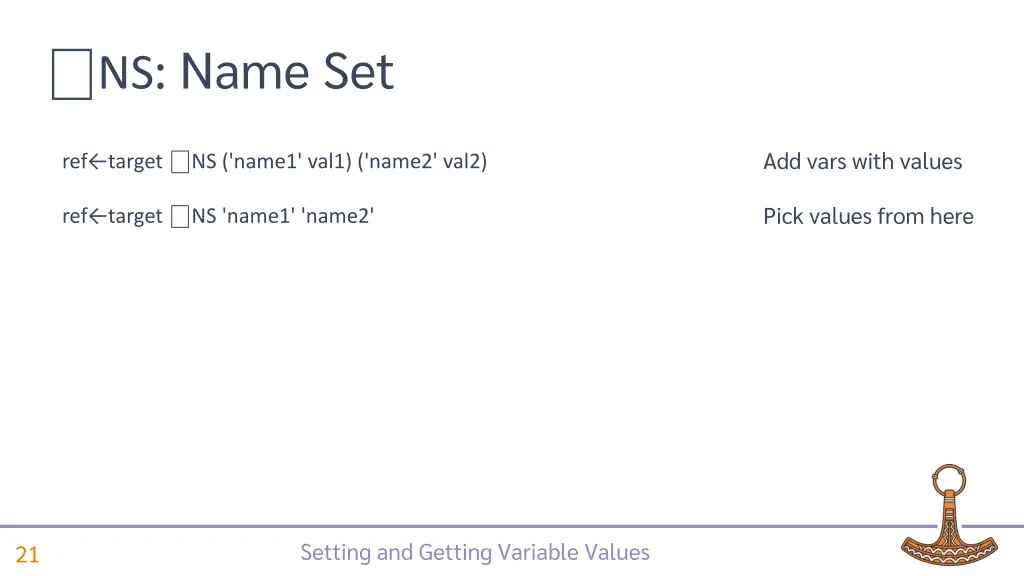The width and height of the screenshot is (1024, 576).
Task: Select the 'Add vars with values' description
Action: 862,162
